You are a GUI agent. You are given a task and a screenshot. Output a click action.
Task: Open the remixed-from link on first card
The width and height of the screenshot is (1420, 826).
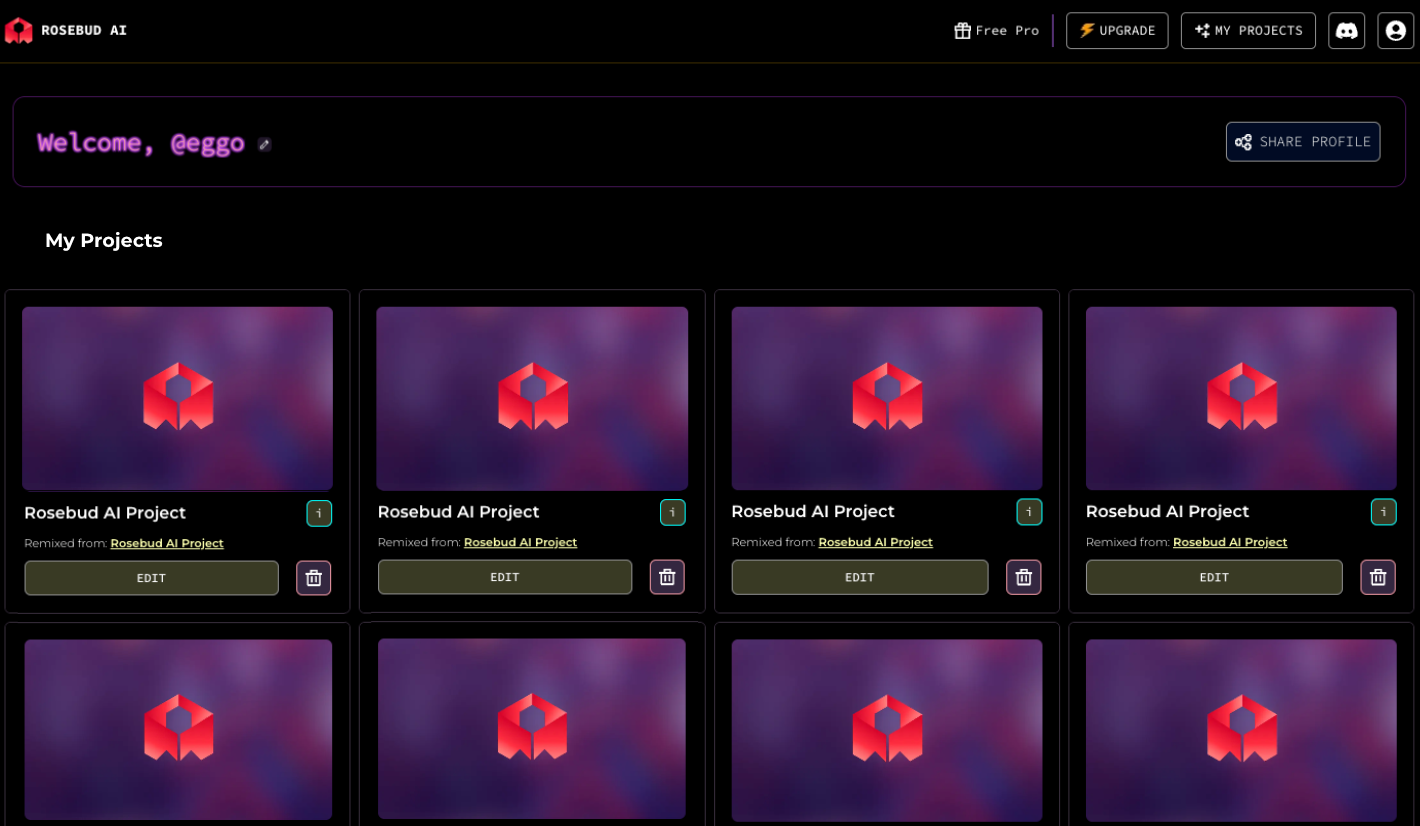click(167, 543)
